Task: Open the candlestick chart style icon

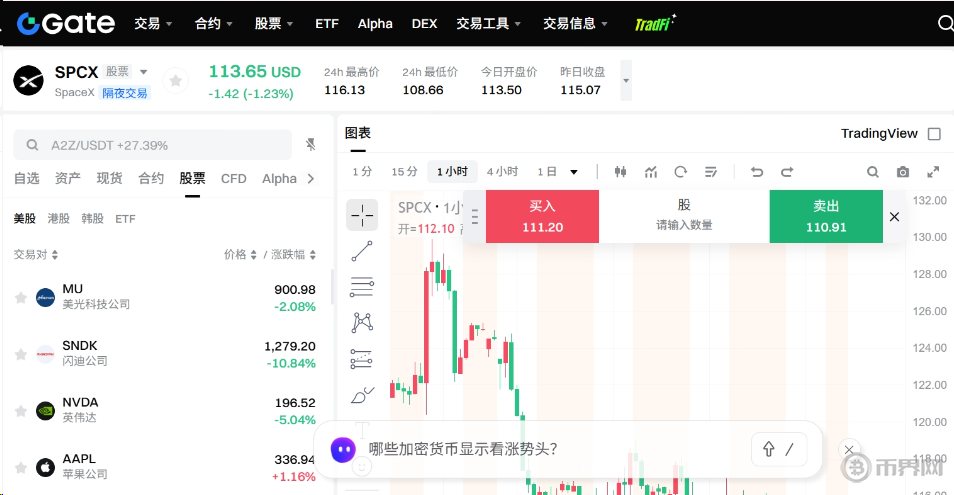Action: point(621,172)
